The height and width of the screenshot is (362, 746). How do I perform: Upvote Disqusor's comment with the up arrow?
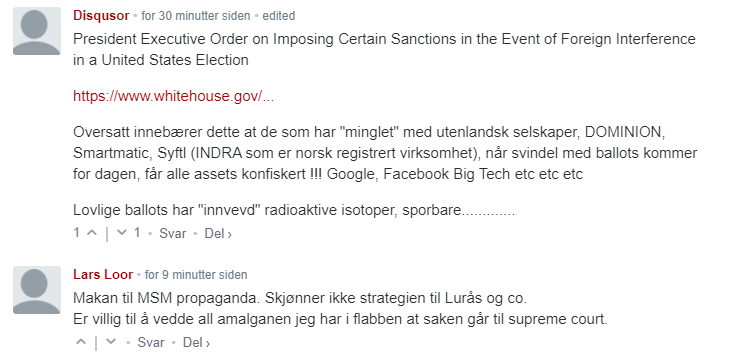pyautogui.click(x=92, y=233)
